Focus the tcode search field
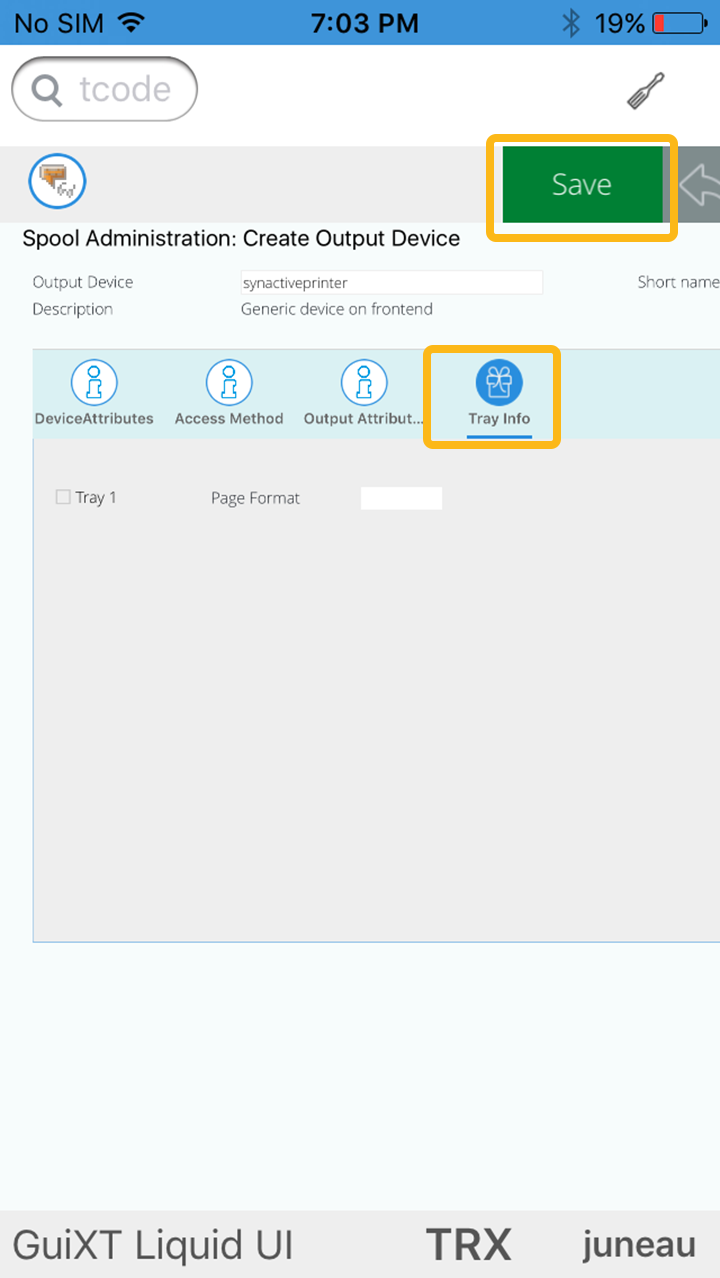Screen dimensions: 720x1278 point(124,90)
